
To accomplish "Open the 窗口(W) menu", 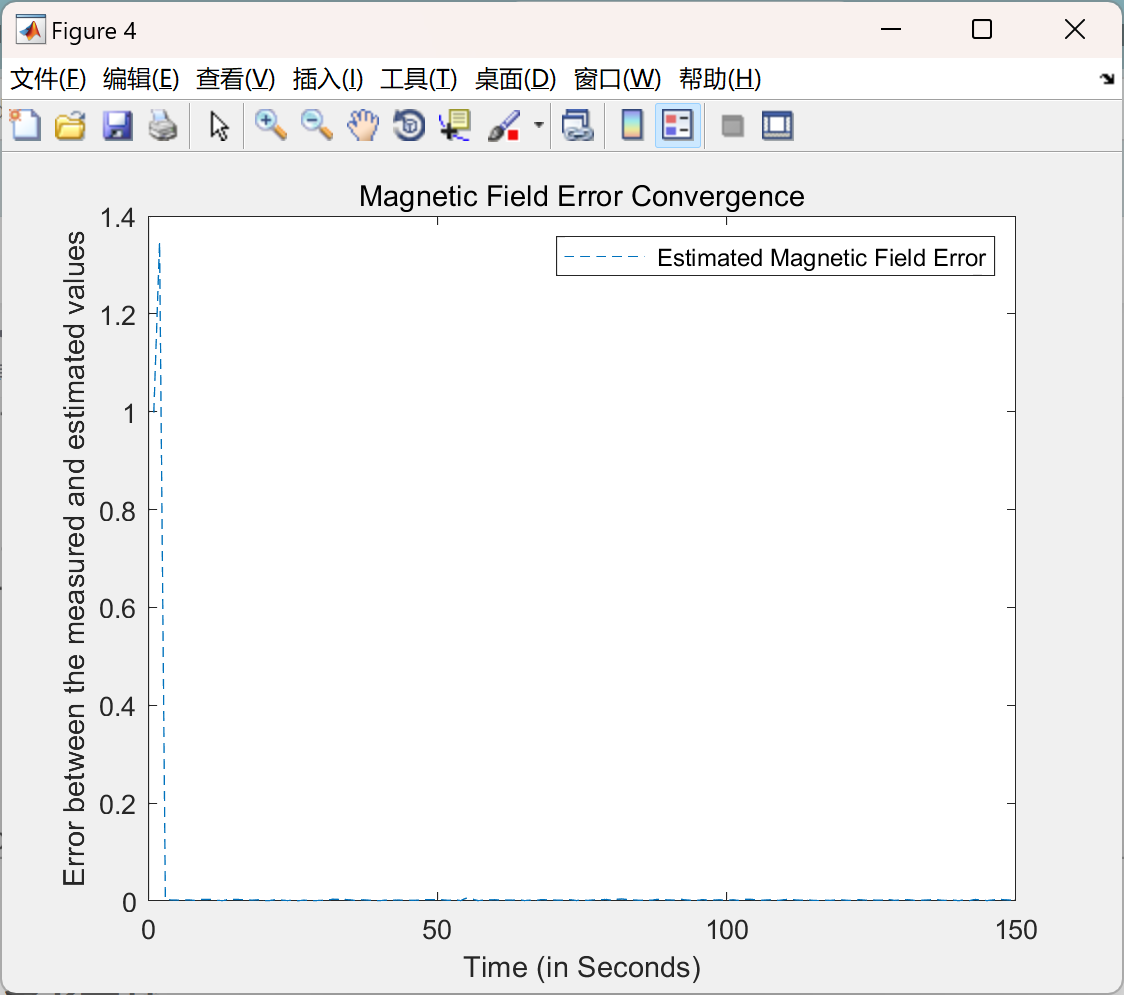I will point(617,79).
